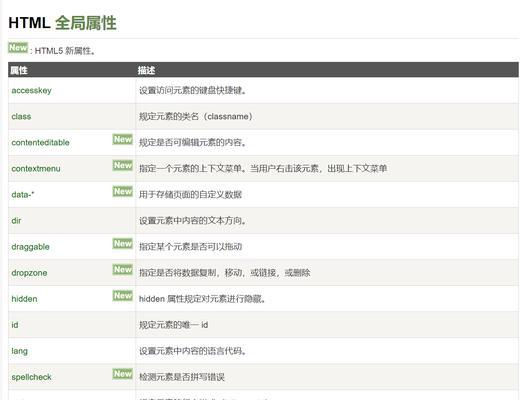Click the description 规定元素的唯一 id
This screenshot has height=400, width=522.
[x=173, y=325]
